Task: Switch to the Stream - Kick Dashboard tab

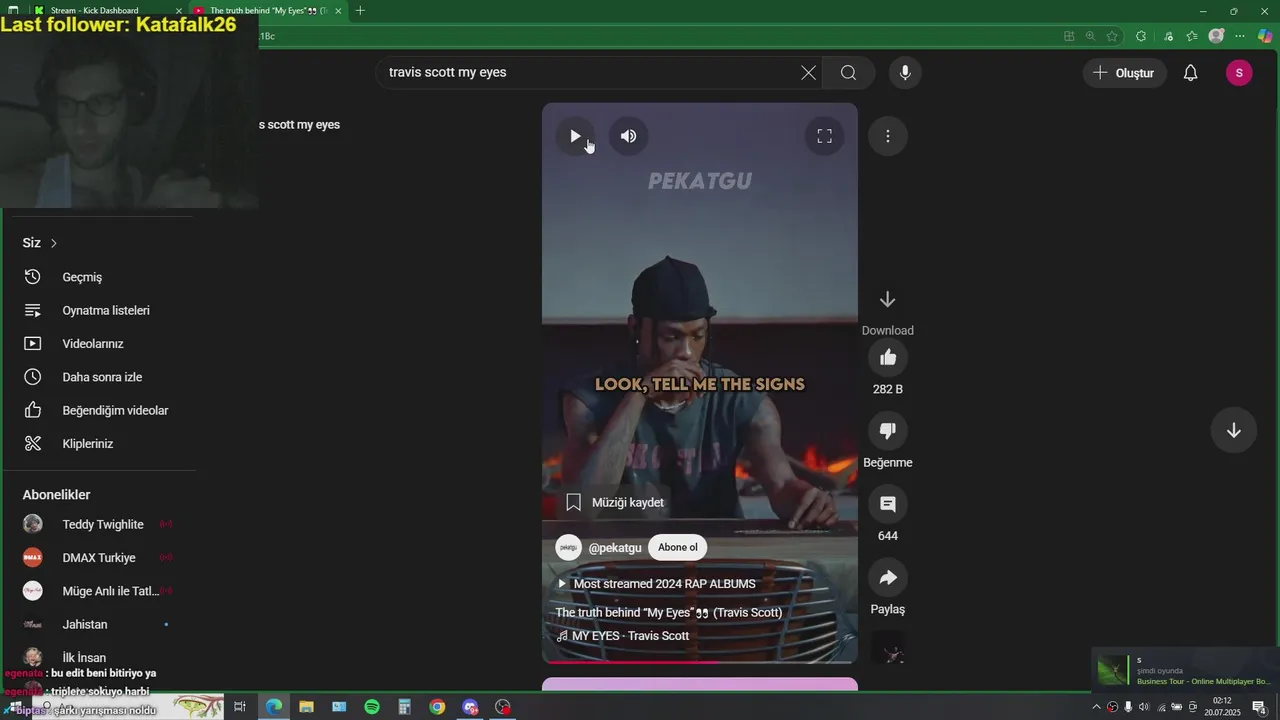Action: [x=105, y=11]
